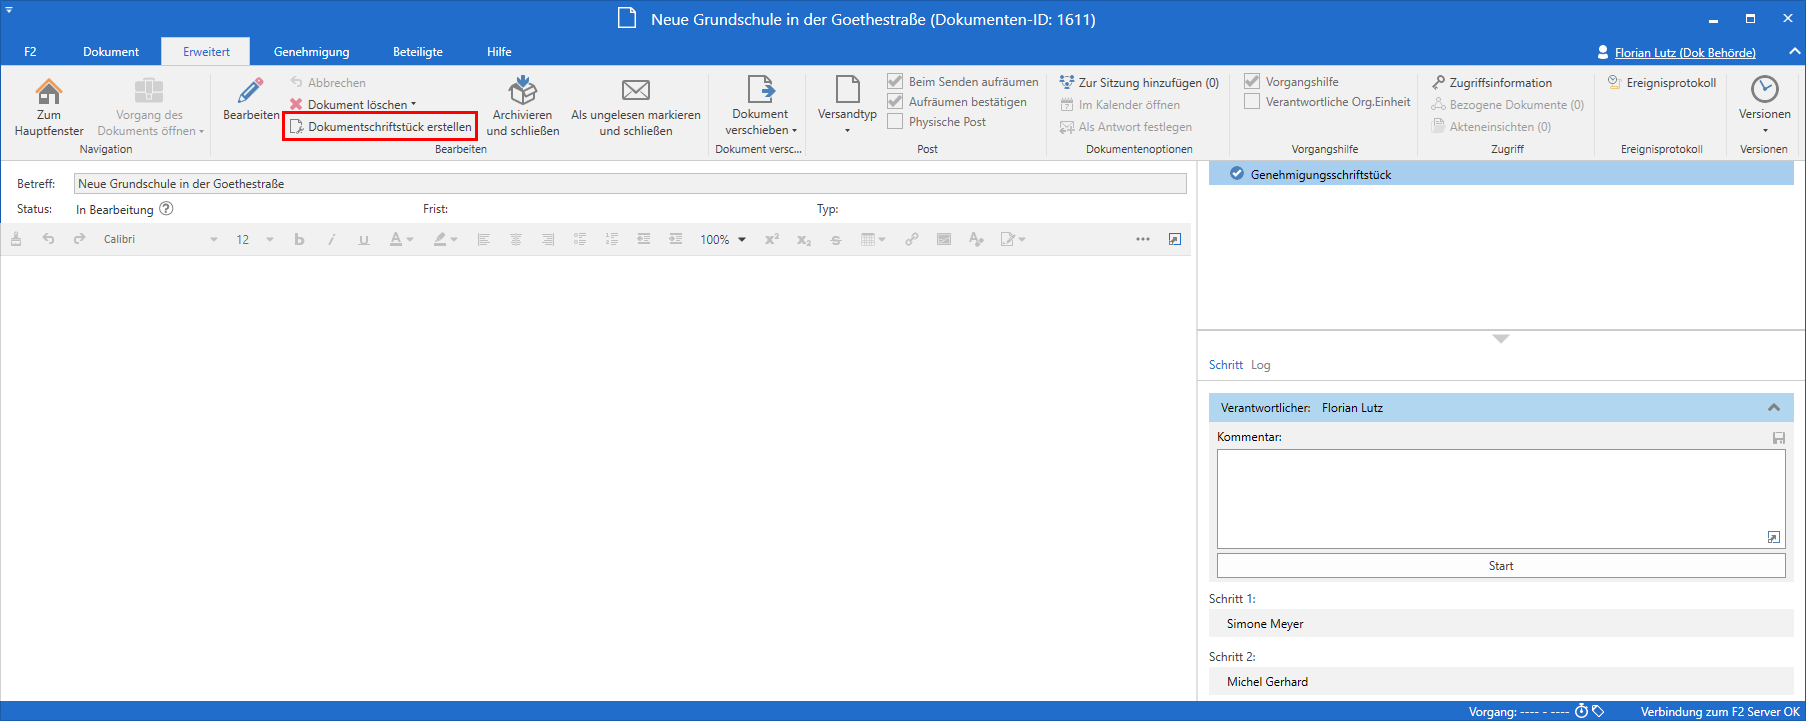This screenshot has width=1806, height=721.
Task: Enable the Physische Post checkbox
Action: [895, 122]
